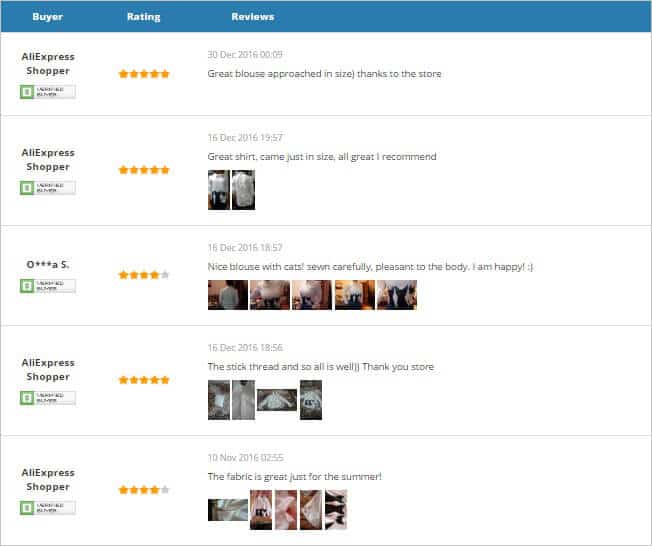Screen dimensions: 652x546
Task: Open third photo in 'stick thread' review
Action: (x=277, y=400)
